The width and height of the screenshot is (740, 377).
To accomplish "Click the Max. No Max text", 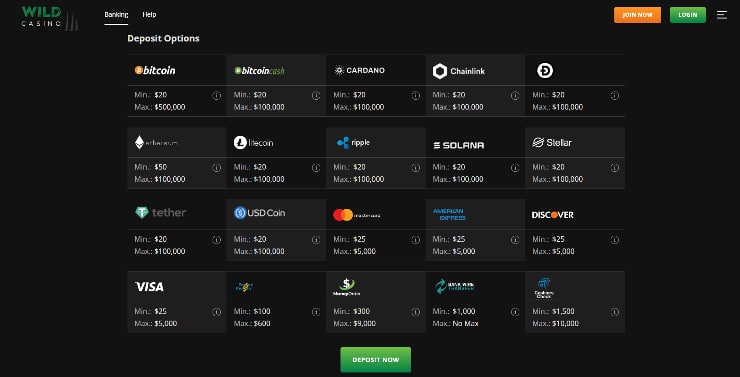I will point(455,324).
